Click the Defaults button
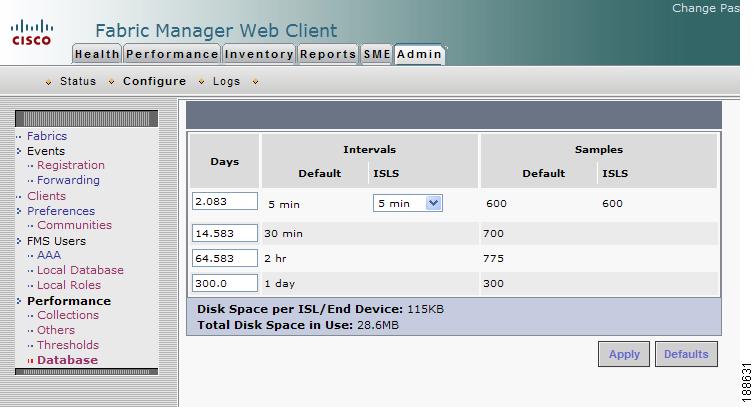Screen dimensions: 755x407 [x=686, y=354]
